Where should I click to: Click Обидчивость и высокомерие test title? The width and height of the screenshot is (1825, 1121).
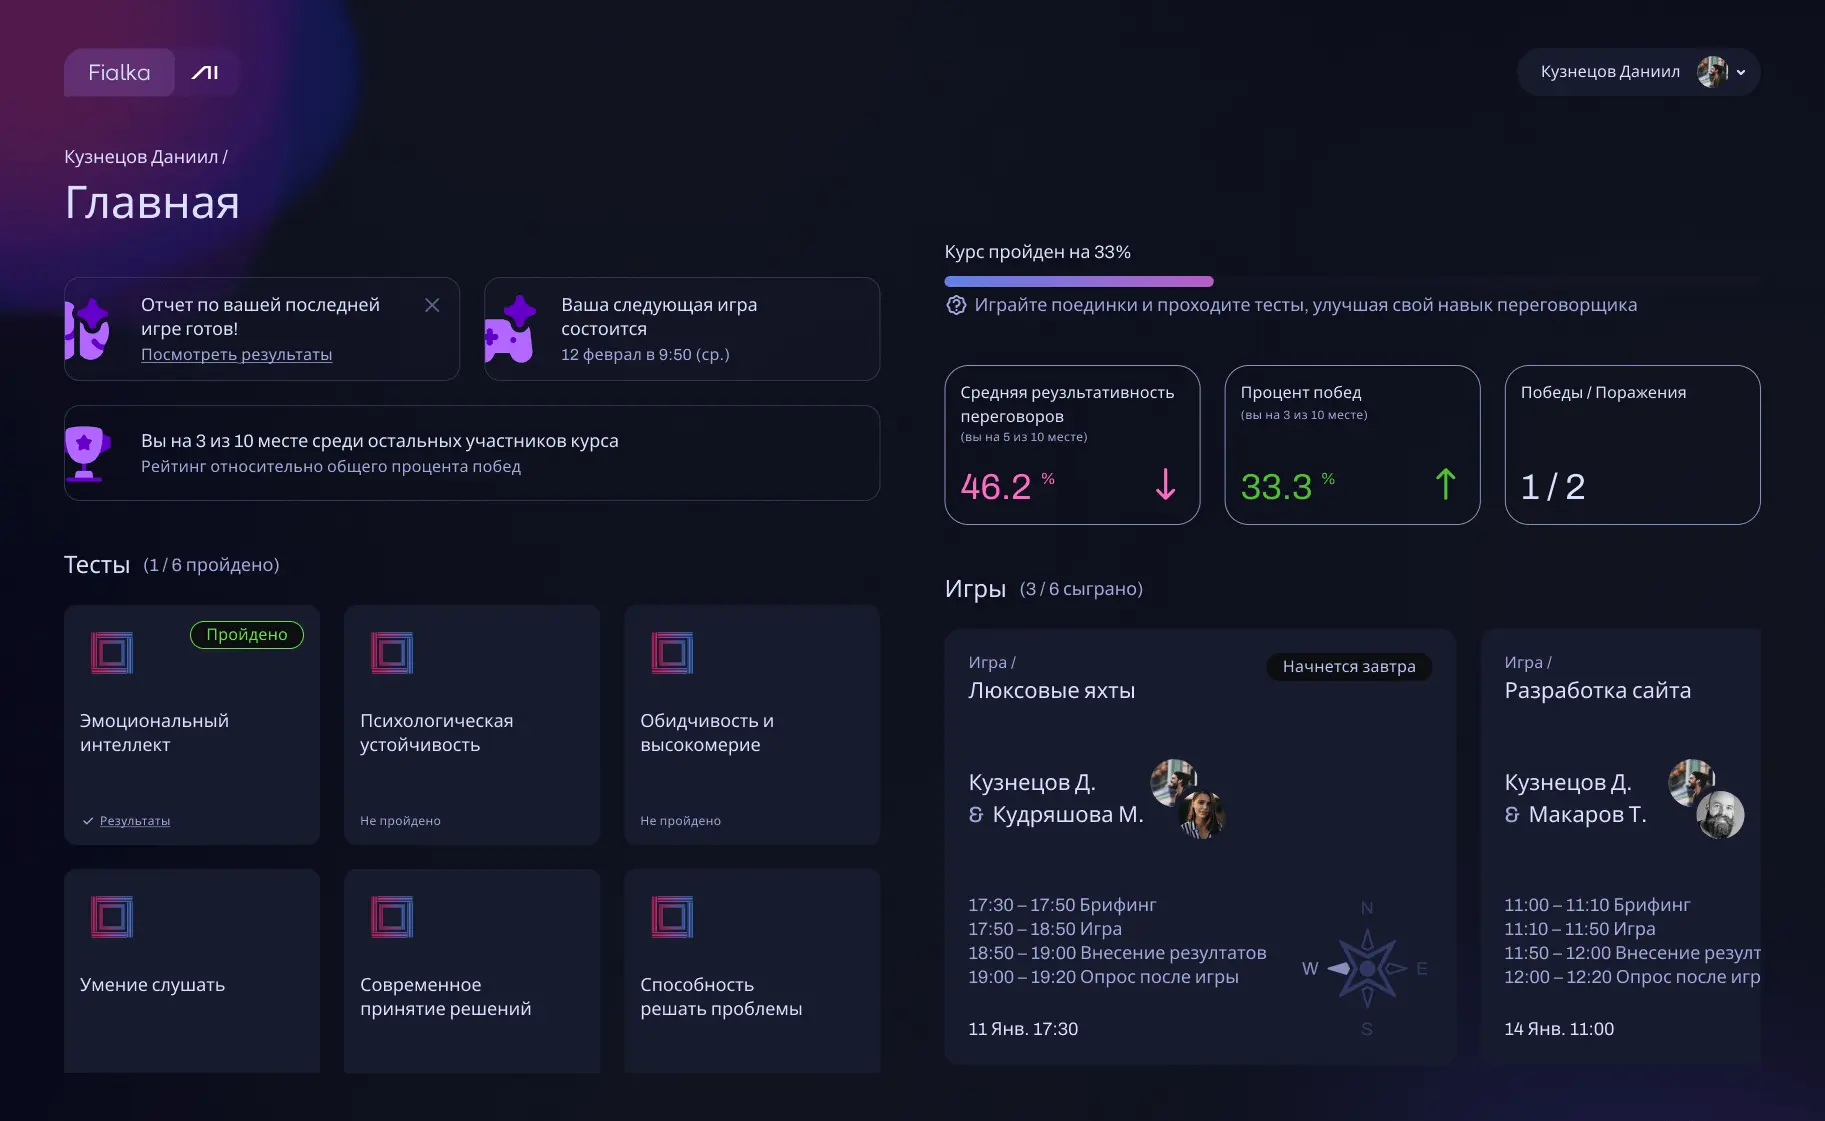pyautogui.click(x=707, y=733)
